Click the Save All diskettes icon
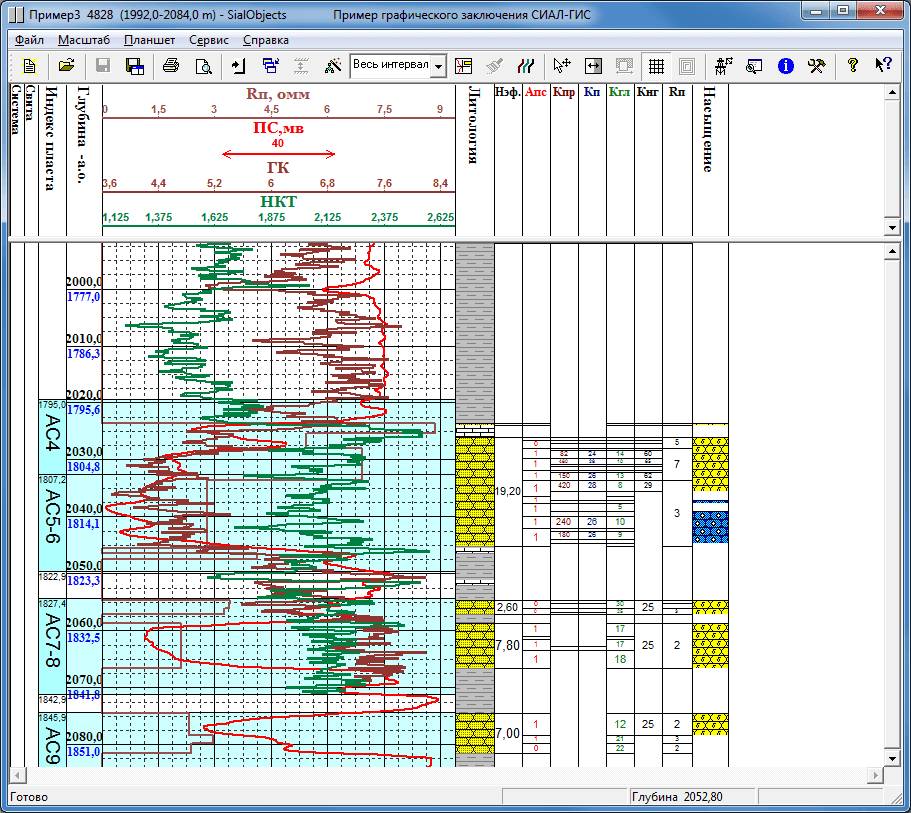Image resolution: width=911 pixels, height=813 pixels. (134, 66)
